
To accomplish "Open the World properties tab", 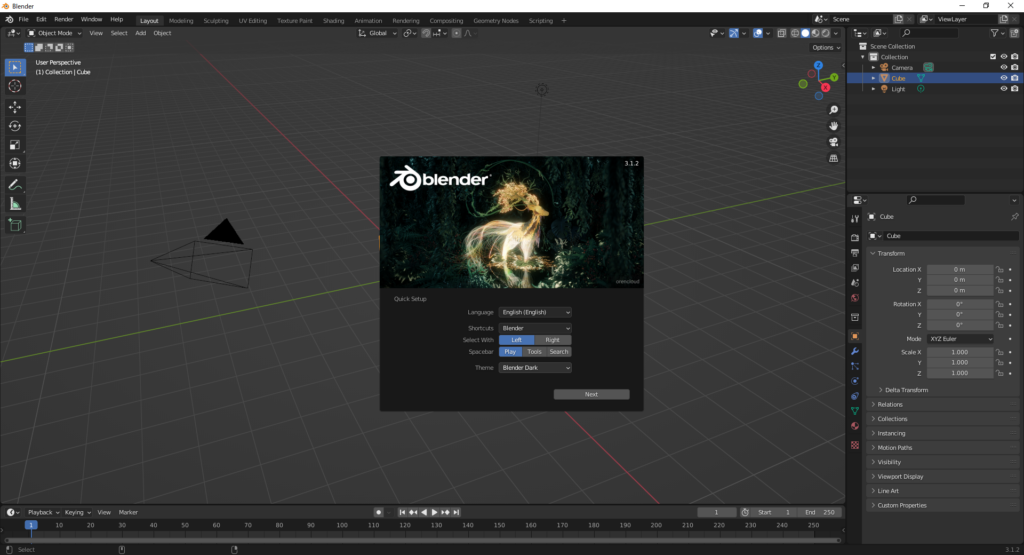I will pos(855,298).
